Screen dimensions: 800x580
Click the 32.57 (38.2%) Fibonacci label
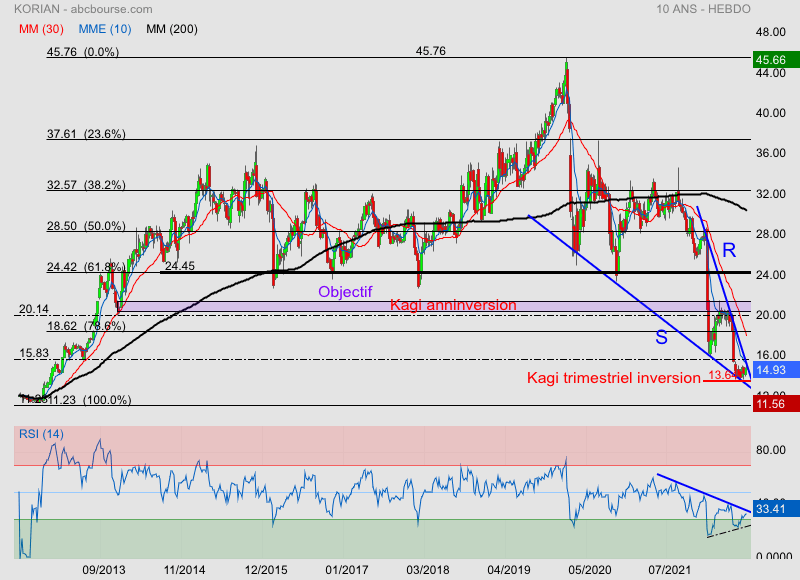[x=86, y=185]
